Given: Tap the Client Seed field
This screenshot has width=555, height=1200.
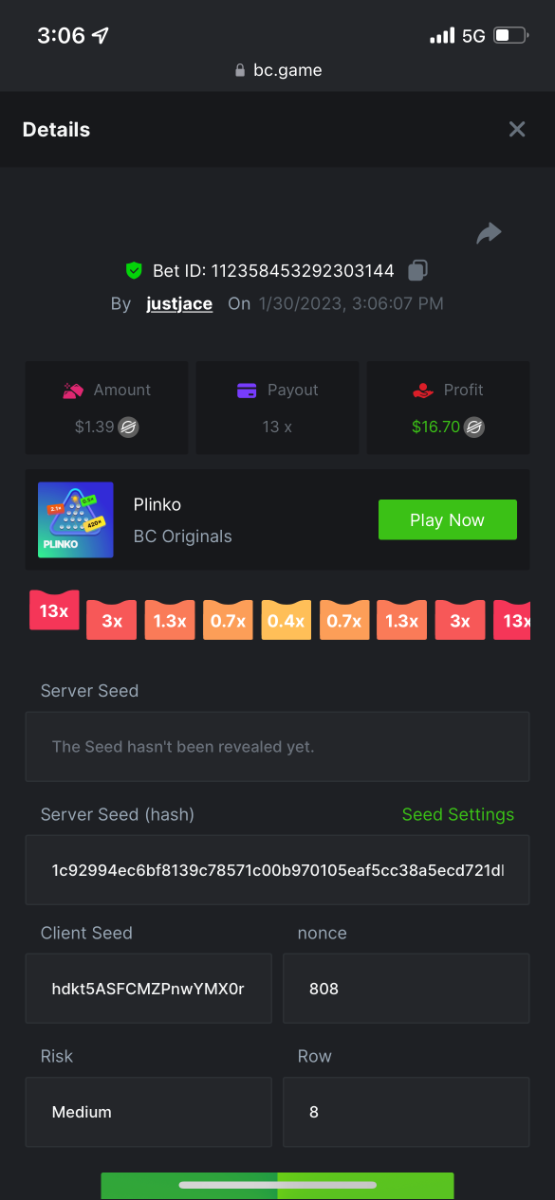Looking at the screenshot, I should coord(148,988).
